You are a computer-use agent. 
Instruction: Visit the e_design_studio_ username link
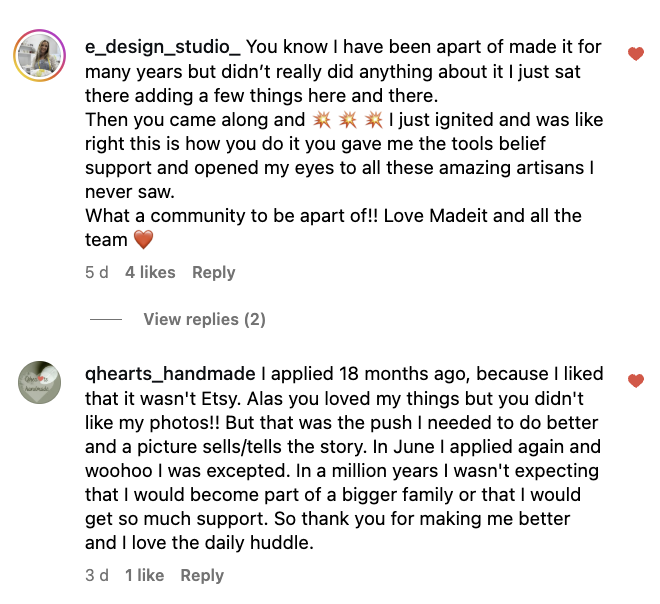[x=163, y=47]
